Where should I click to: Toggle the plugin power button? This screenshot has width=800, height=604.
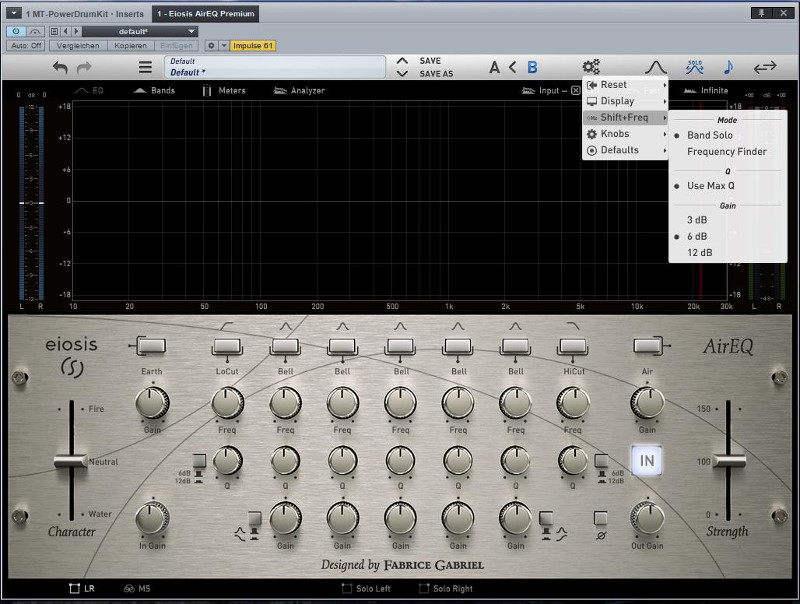[16, 32]
